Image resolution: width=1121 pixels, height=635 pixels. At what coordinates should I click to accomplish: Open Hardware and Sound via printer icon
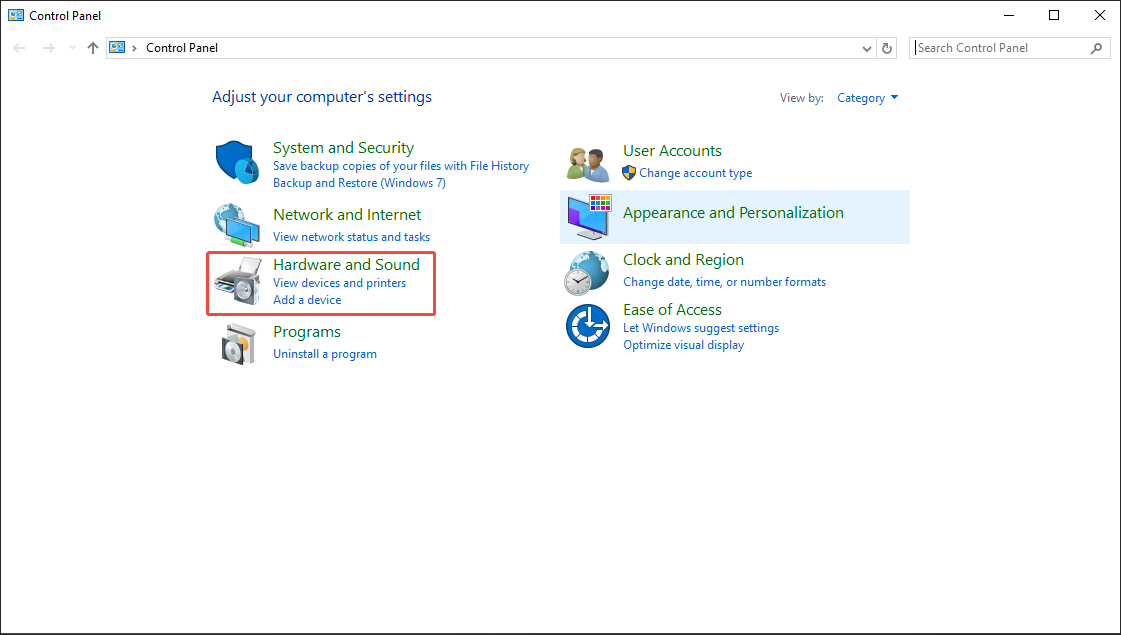point(237,282)
